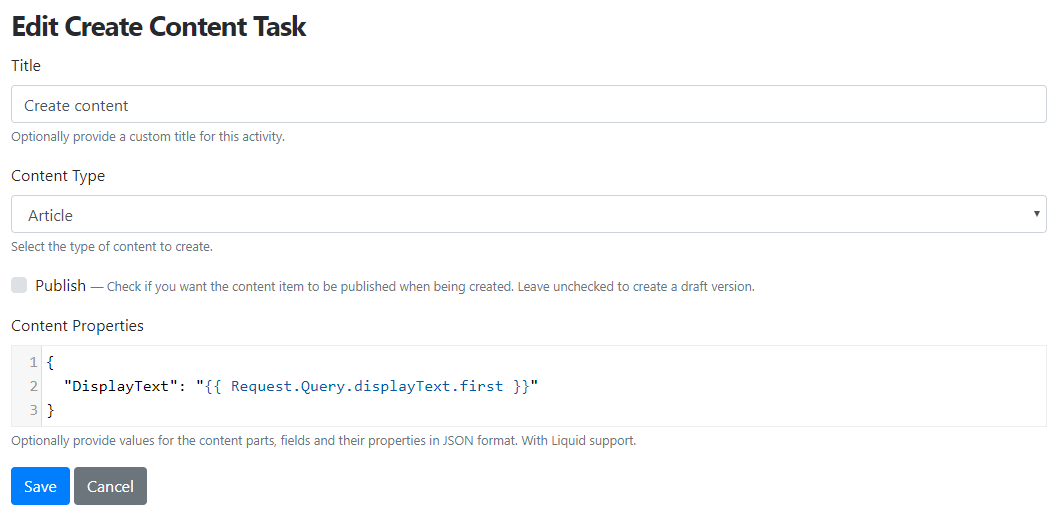Click the dropdown arrow beside Article
The image size is (1056, 512).
click(x=1036, y=214)
